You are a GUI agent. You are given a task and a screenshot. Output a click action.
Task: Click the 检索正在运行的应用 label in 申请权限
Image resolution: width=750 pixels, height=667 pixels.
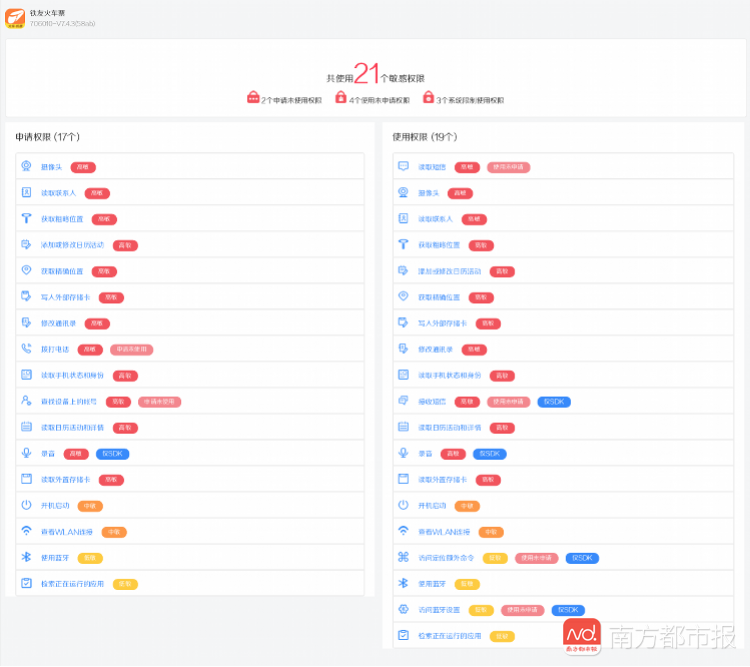pos(72,584)
